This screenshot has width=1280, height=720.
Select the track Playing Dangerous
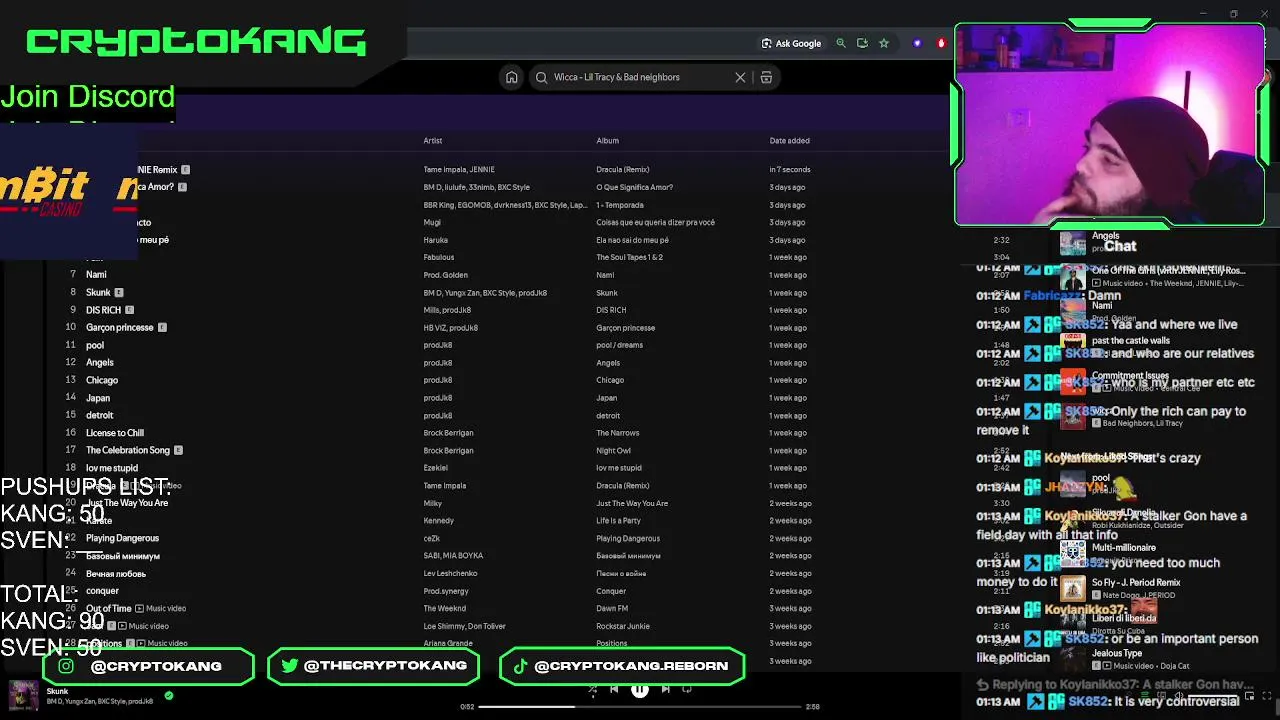coord(122,538)
